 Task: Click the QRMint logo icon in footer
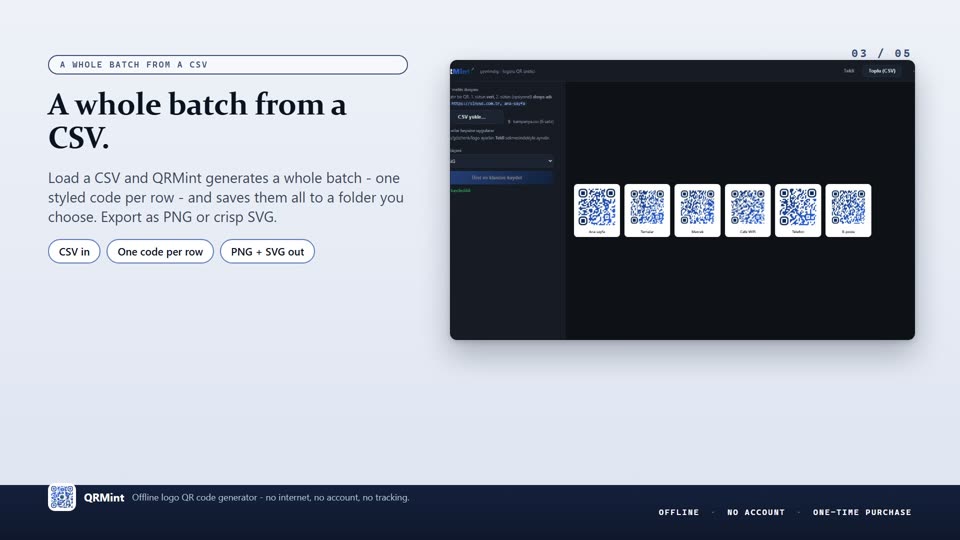click(x=62, y=497)
